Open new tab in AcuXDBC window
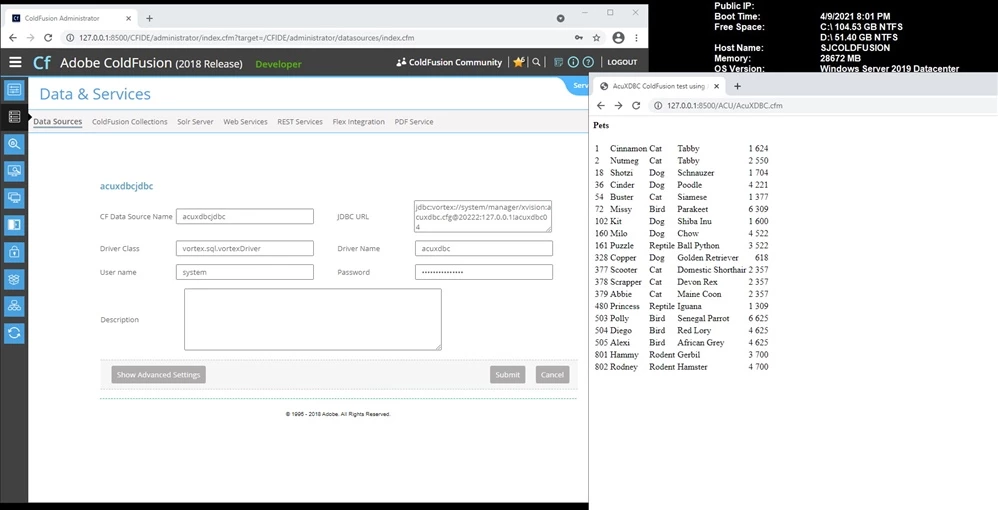The width and height of the screenshot is (998, 510). point(737,86)
